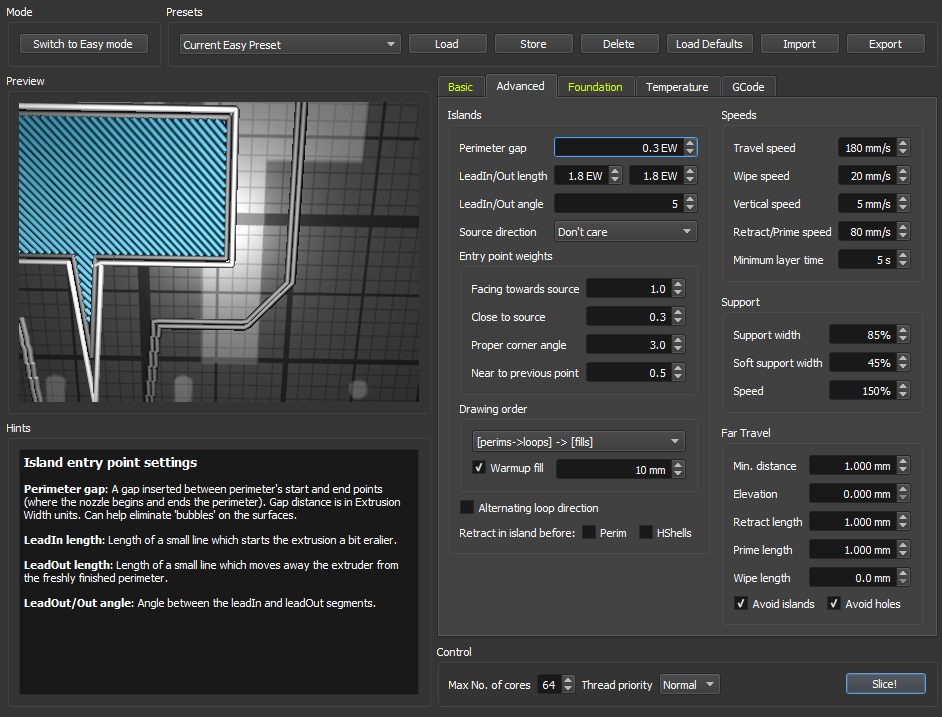The height and width of the screenshot is (717, 942).
Task: Click the Minimum layer time field
Action: click(865, 260)
